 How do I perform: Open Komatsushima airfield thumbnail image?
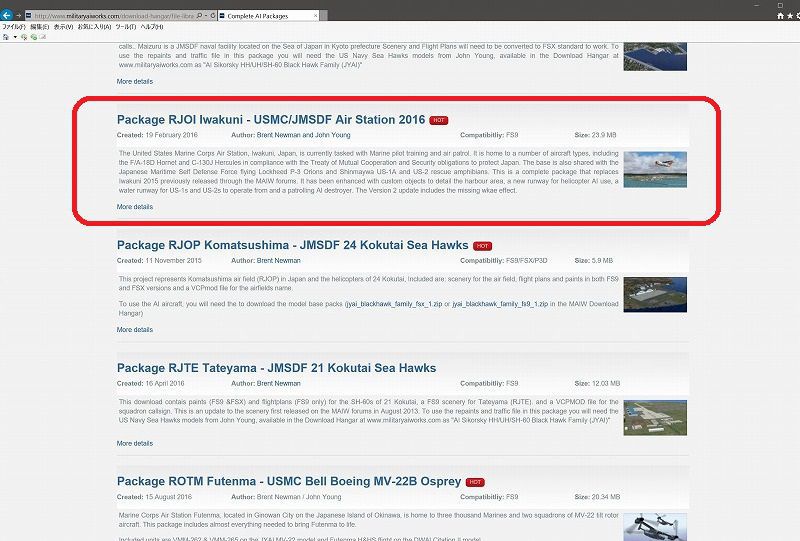click(x=655, y=294)
